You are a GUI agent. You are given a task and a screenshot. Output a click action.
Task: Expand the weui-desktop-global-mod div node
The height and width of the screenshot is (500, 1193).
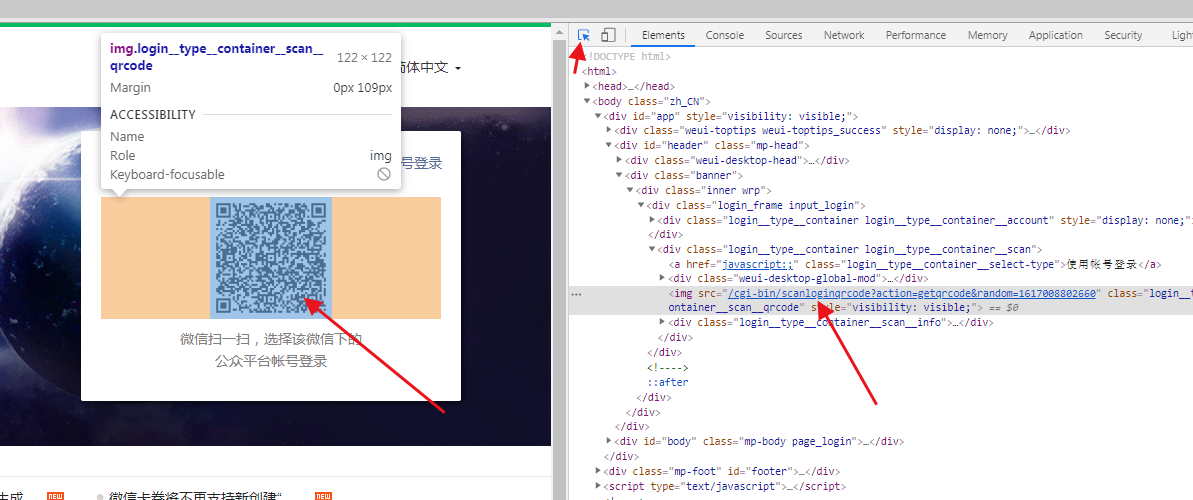tap(663, 279)
